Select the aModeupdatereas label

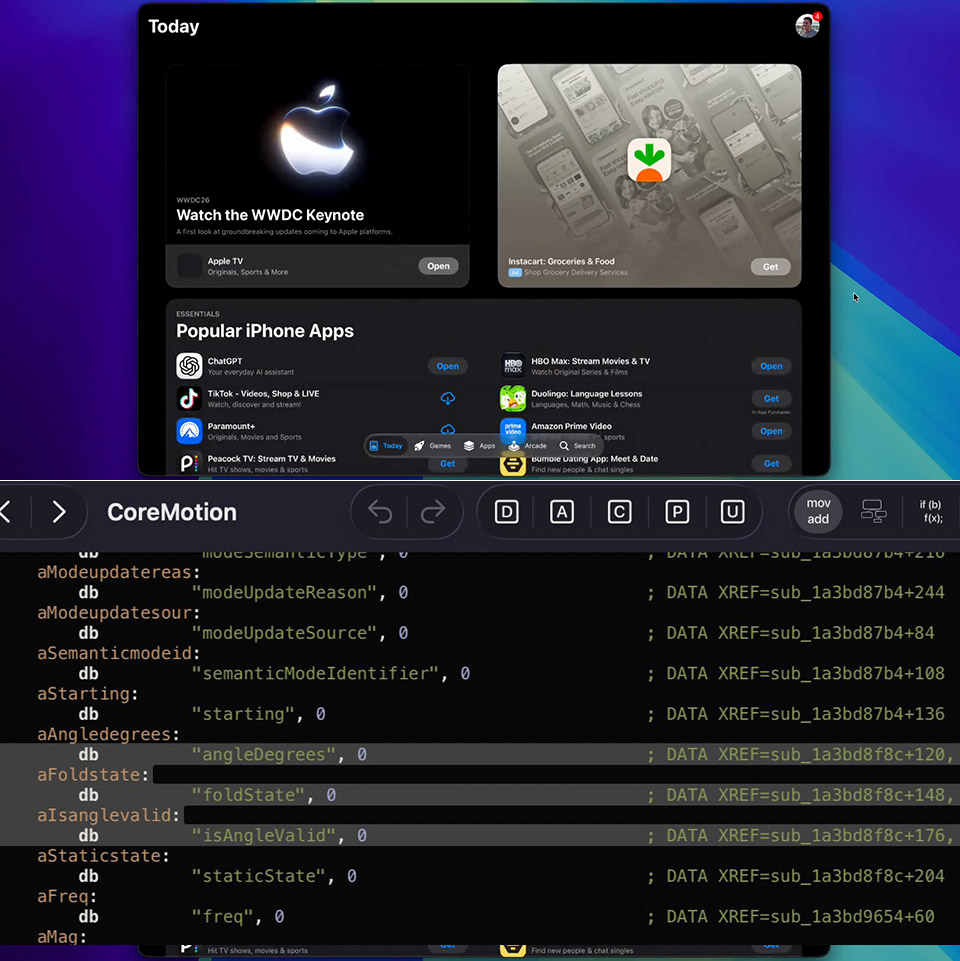pyautogui.click(x=118, y=572)
